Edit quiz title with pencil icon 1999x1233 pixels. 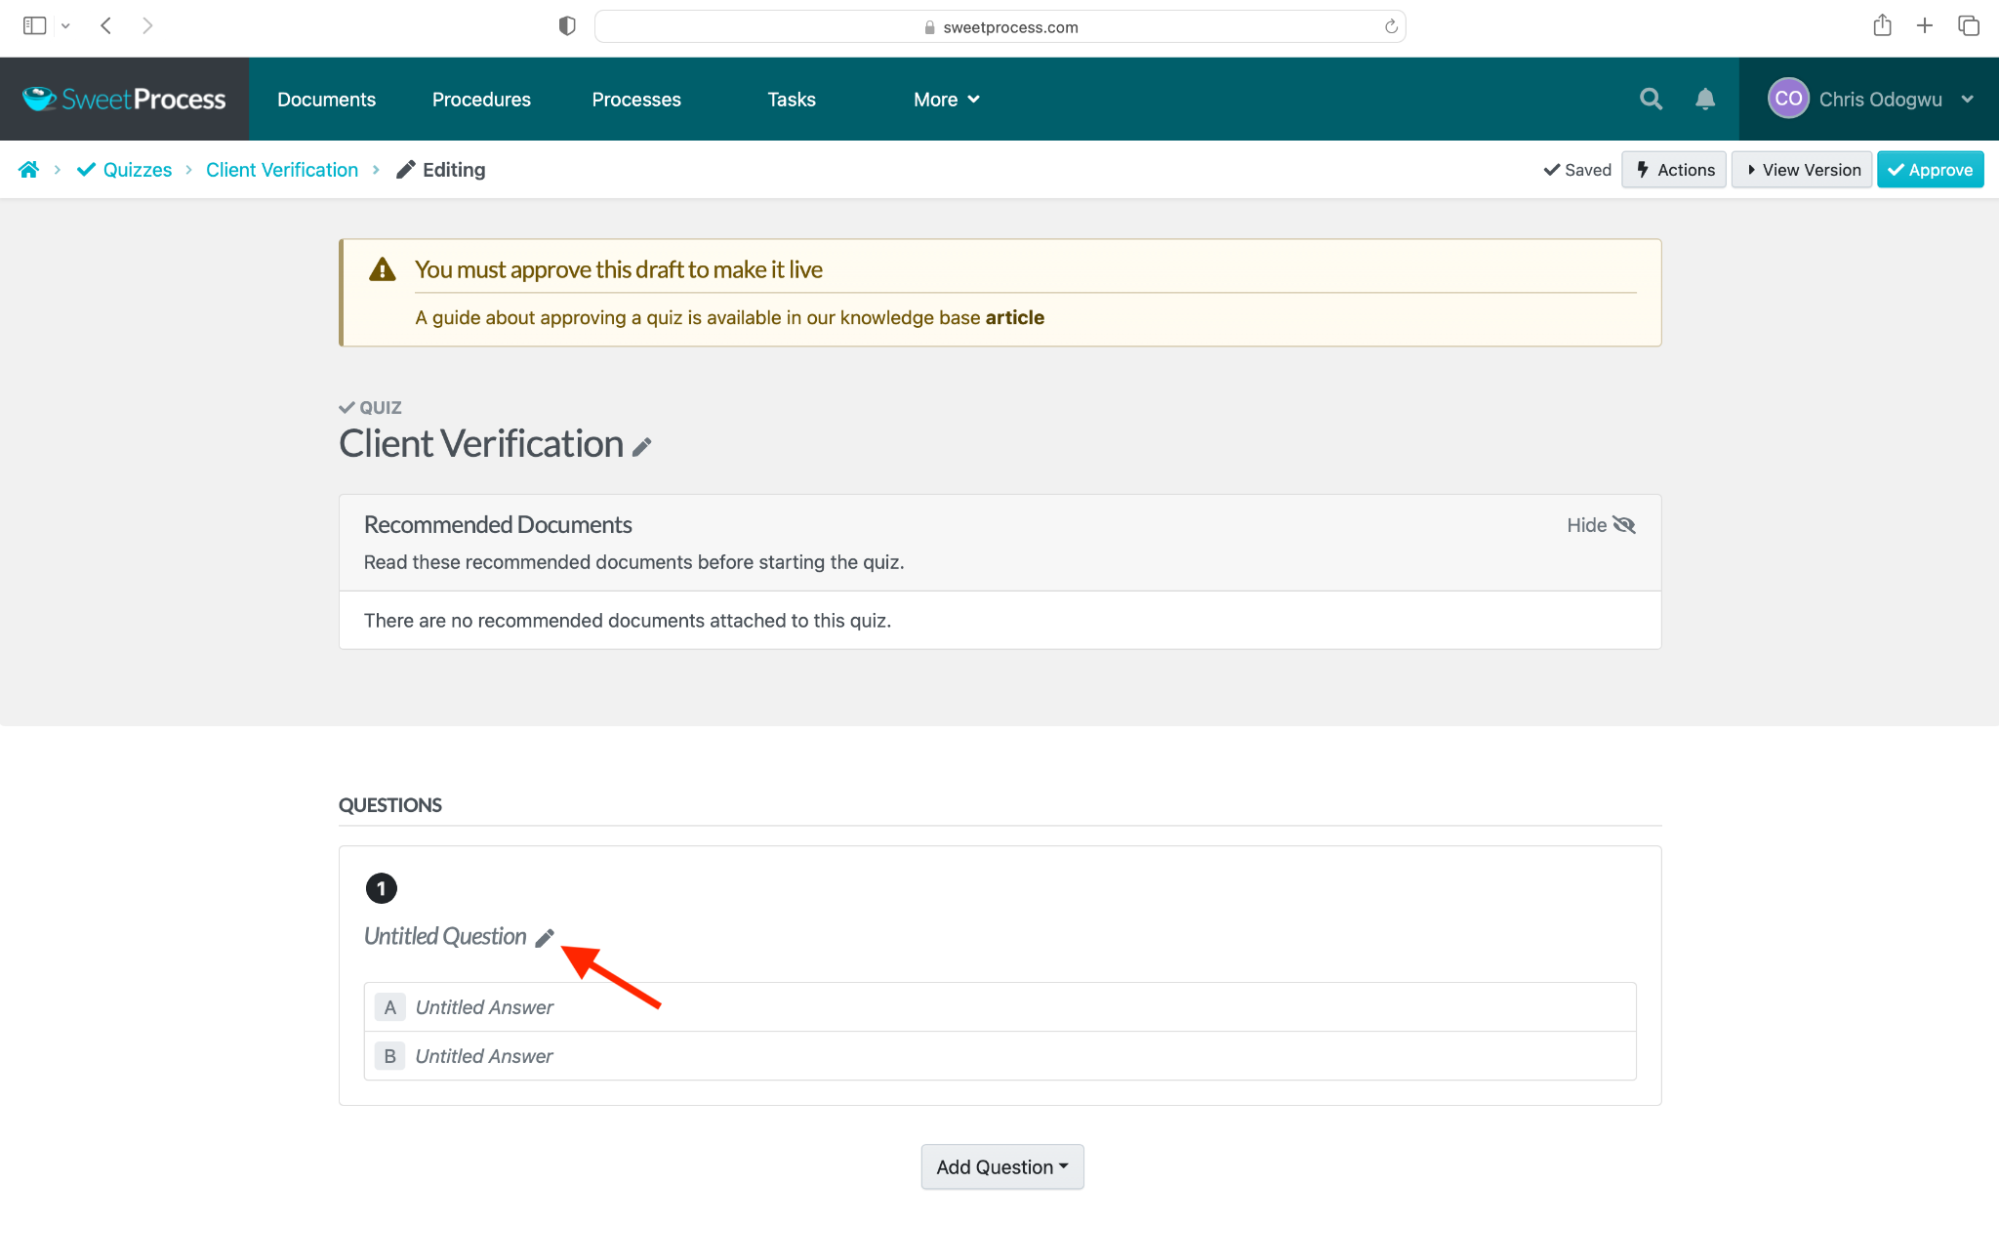pos(642,447)
